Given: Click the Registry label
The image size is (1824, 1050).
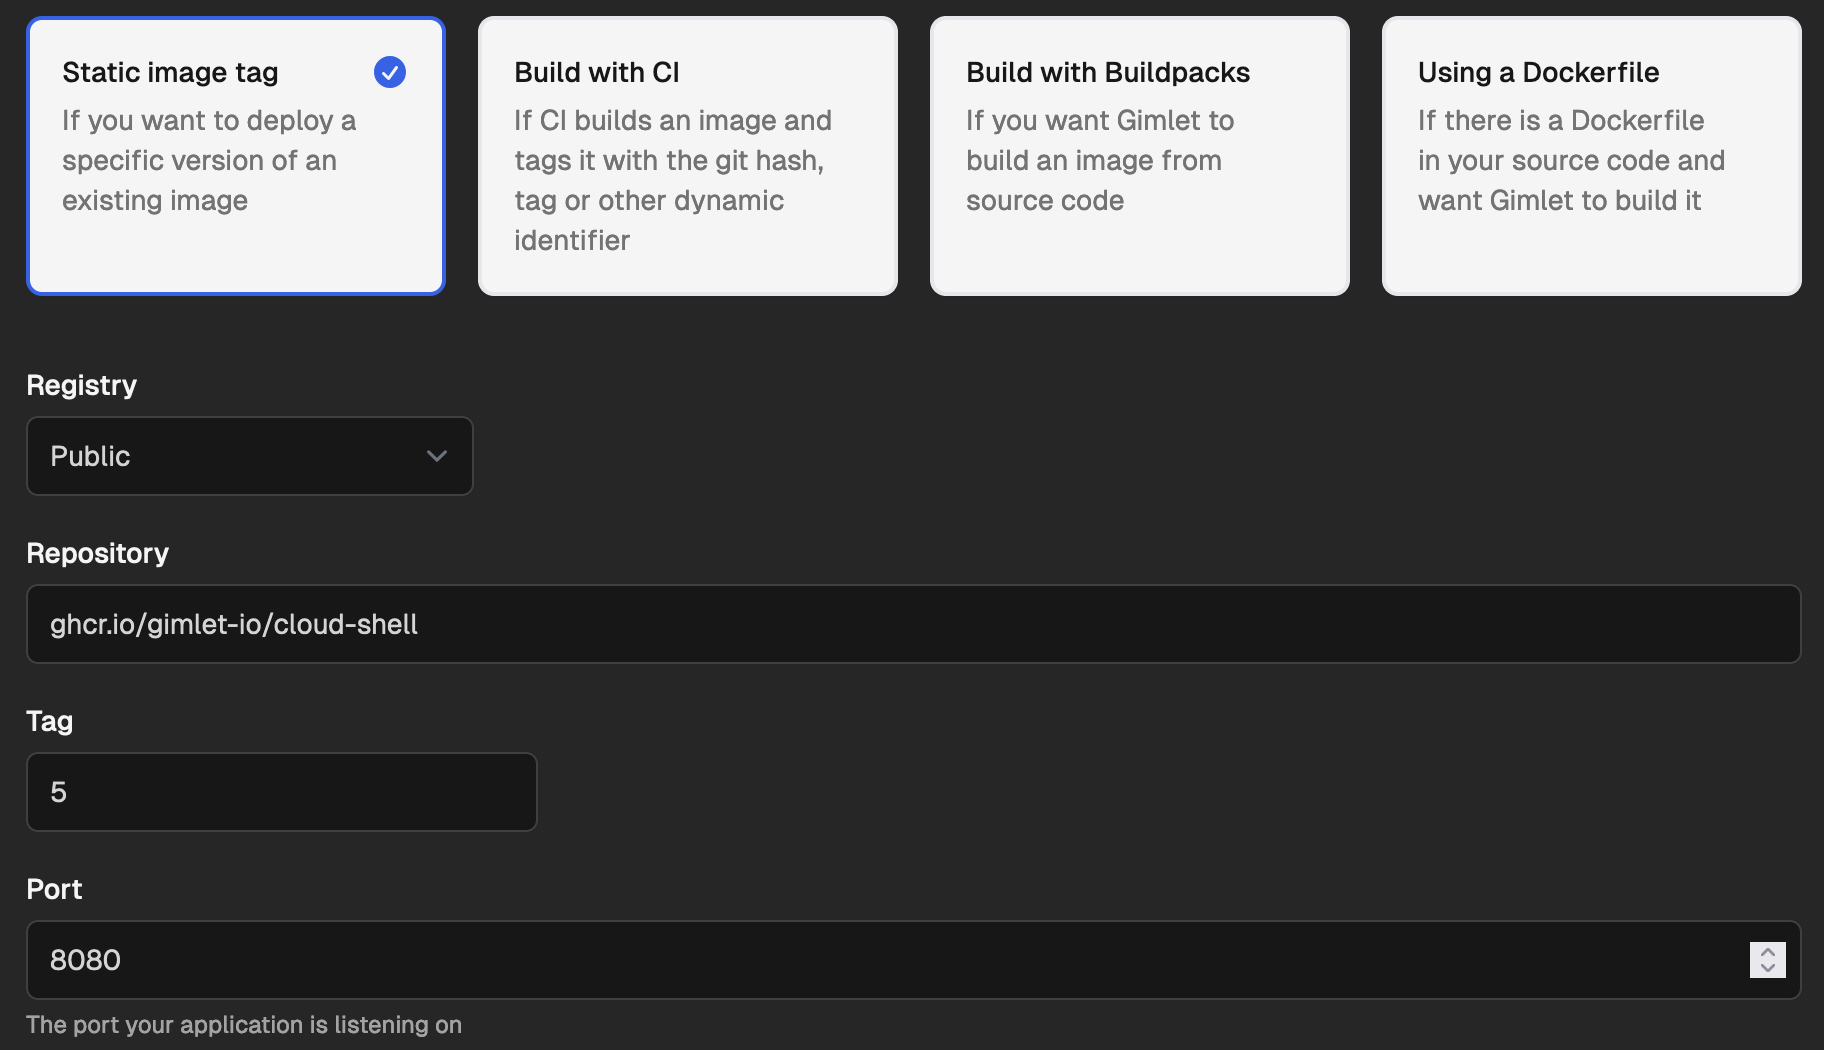Looking at the screenshot, I should (82, 385).
